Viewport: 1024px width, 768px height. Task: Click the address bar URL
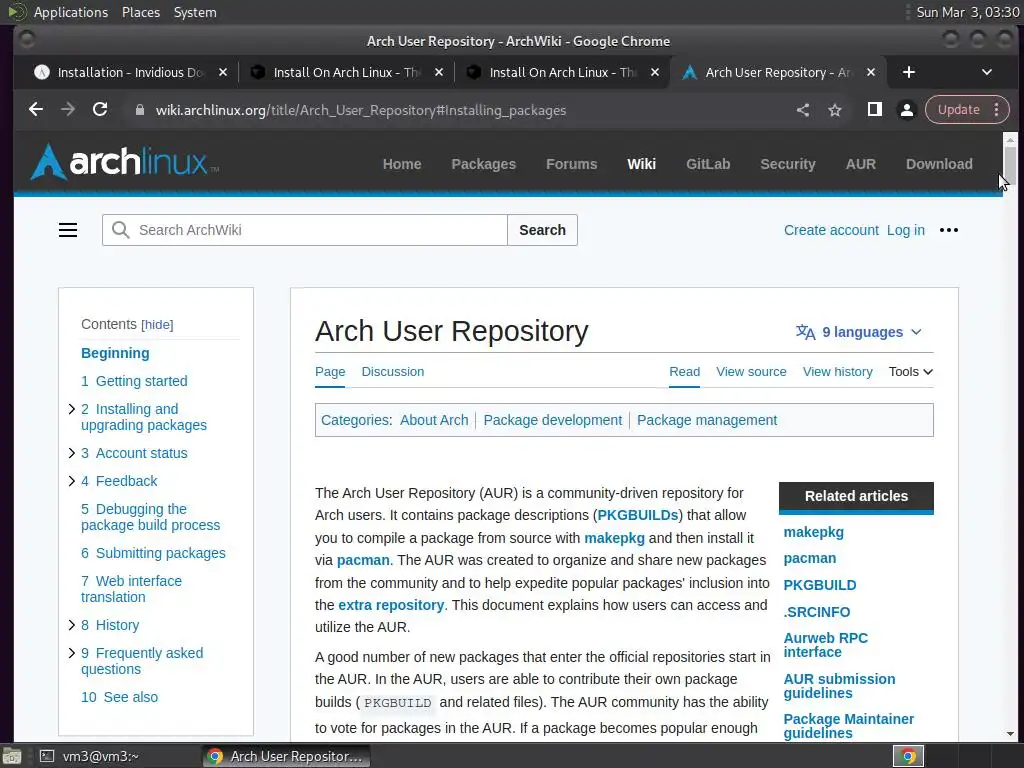click(360, 110)
